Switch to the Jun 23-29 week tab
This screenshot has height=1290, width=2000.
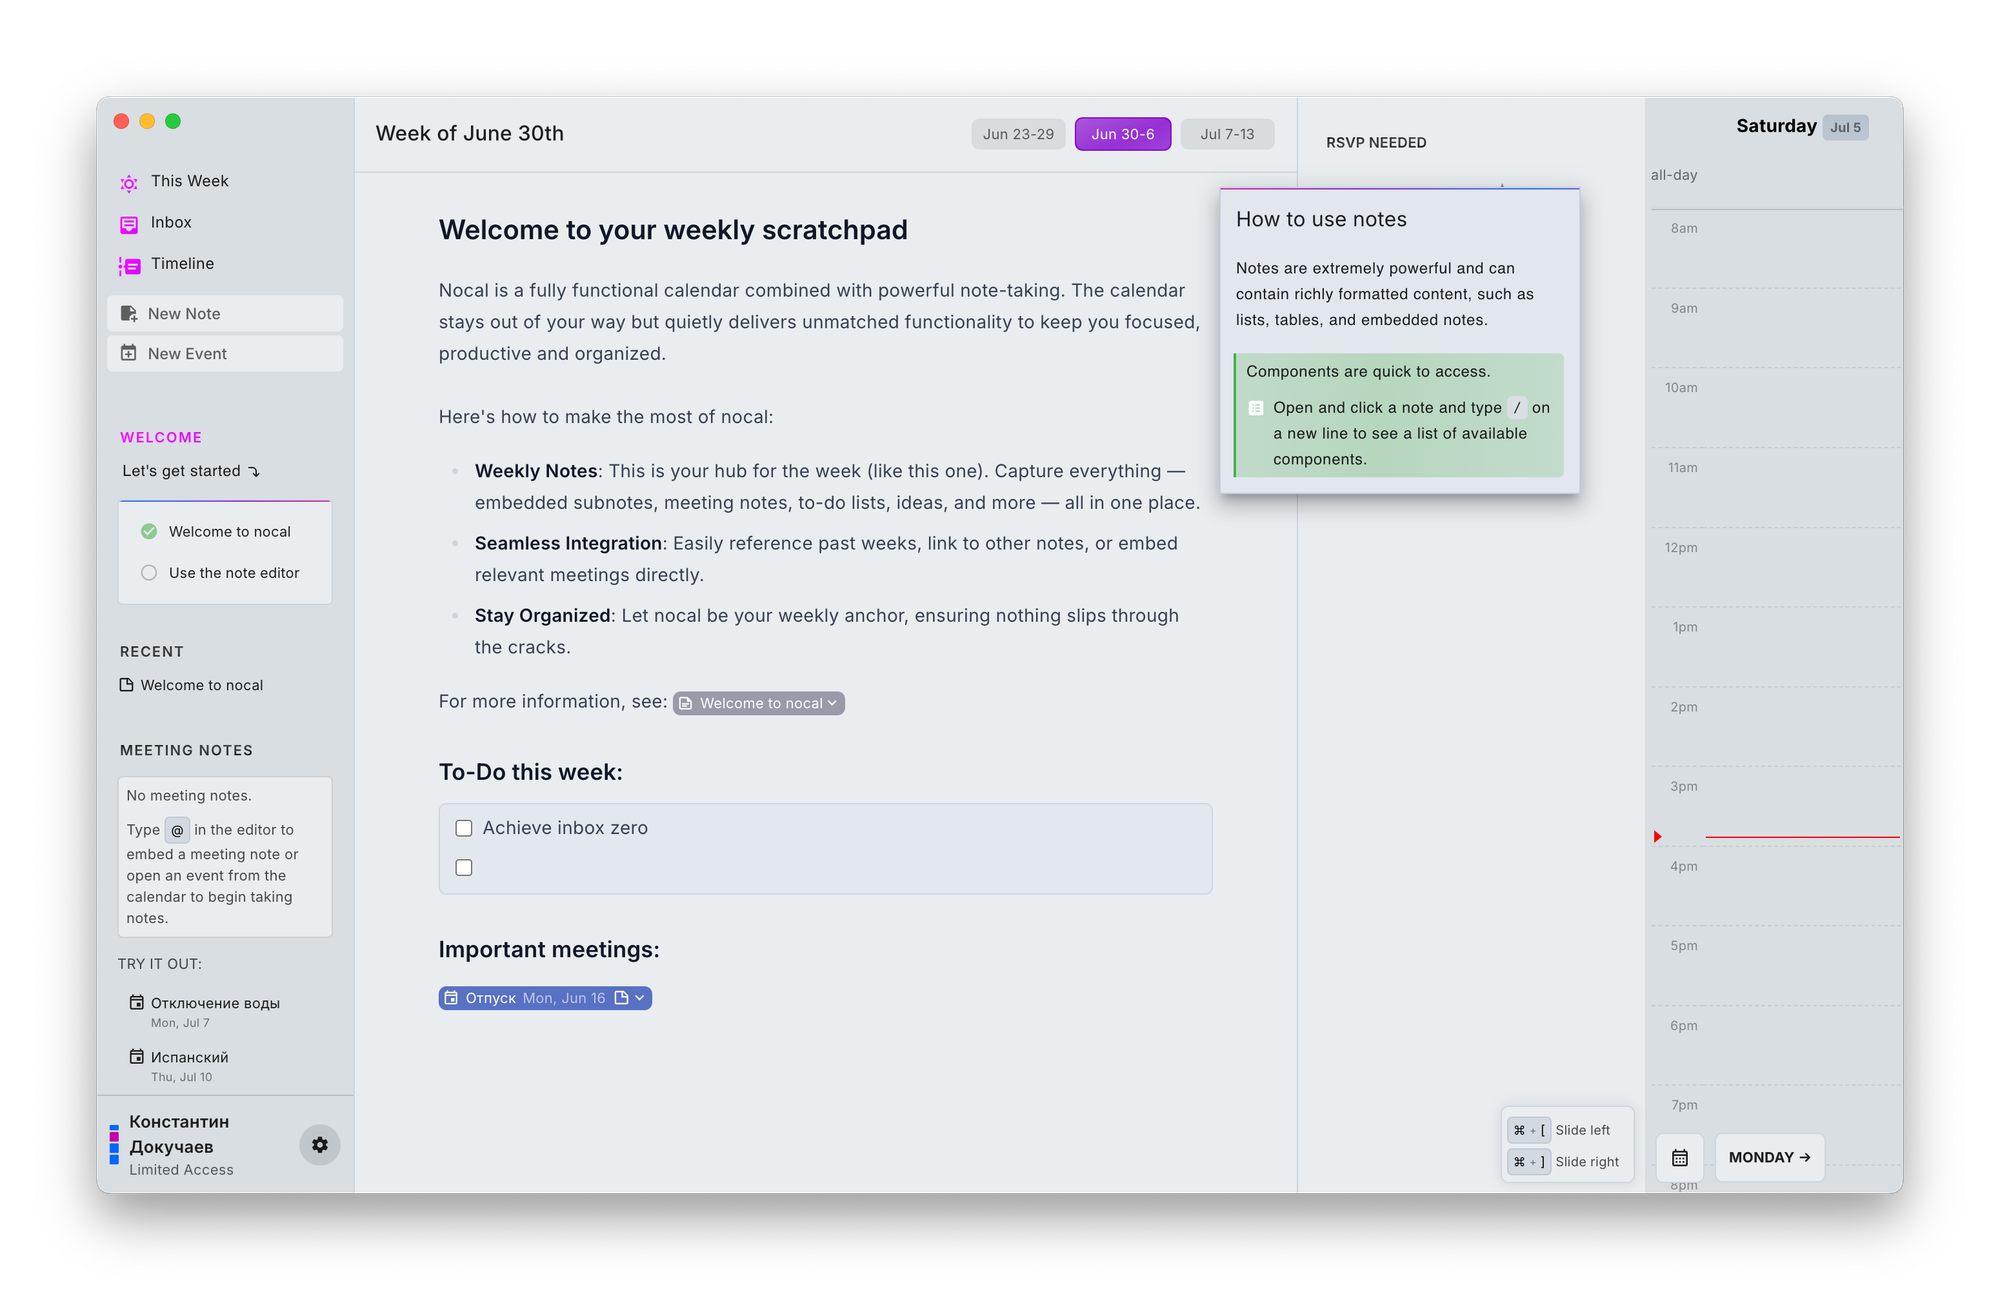[1018, 134]
